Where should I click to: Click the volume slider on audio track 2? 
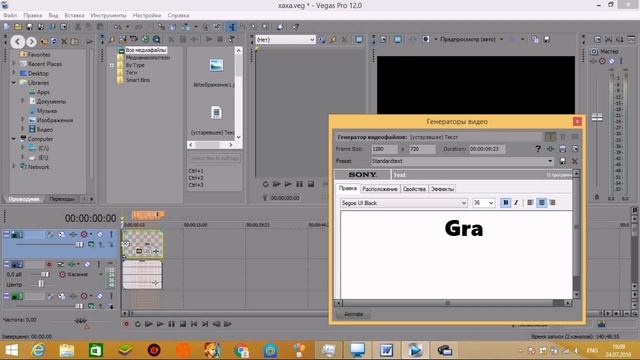coord(45,274)
